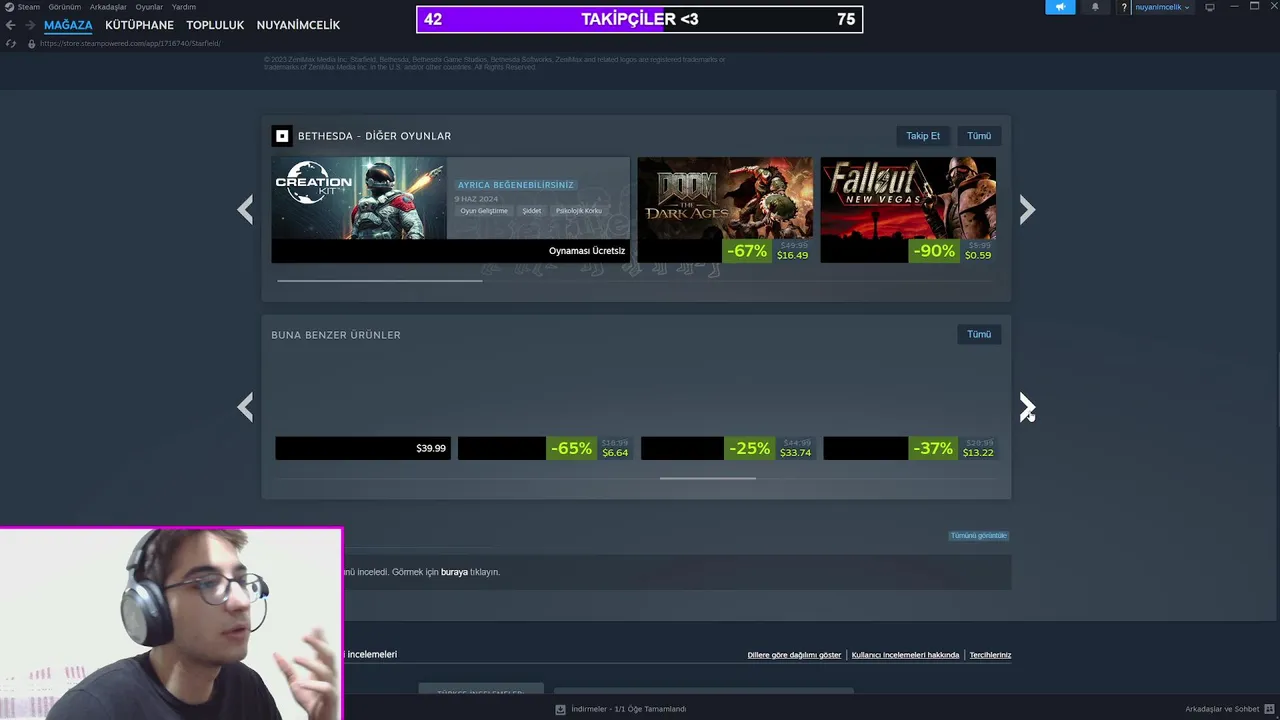
Task: Open the Görünüm menu
Action: click(65, 7)
